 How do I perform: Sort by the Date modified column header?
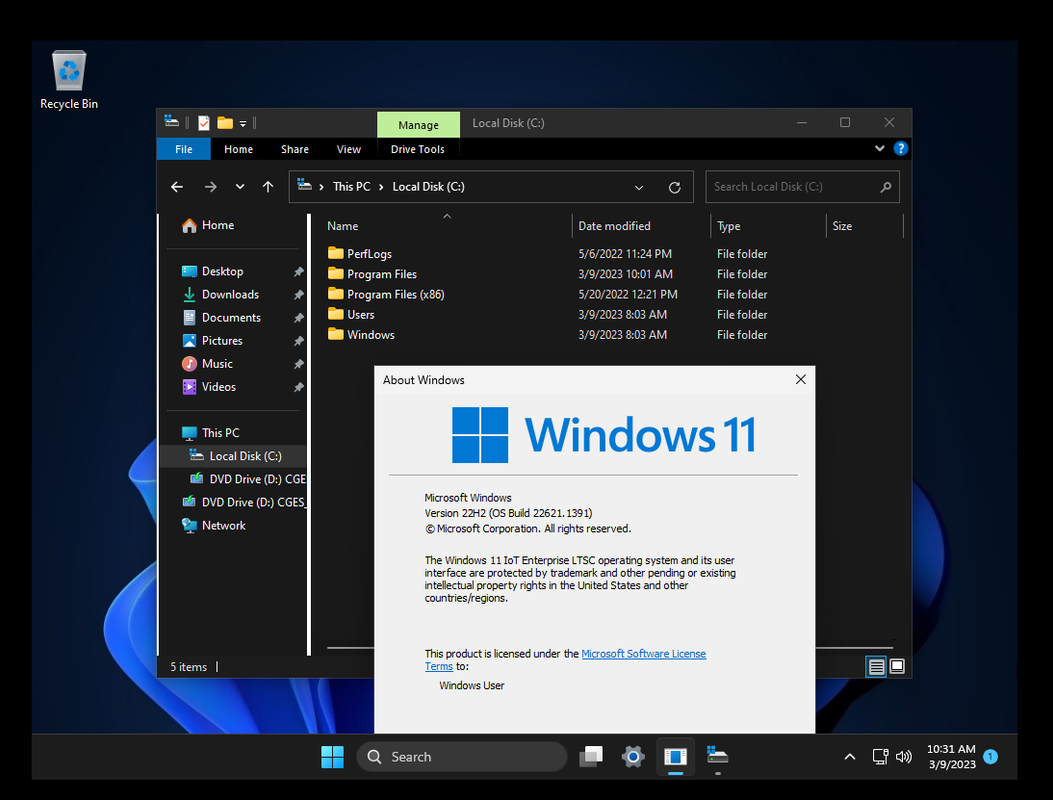pos(641,226)
